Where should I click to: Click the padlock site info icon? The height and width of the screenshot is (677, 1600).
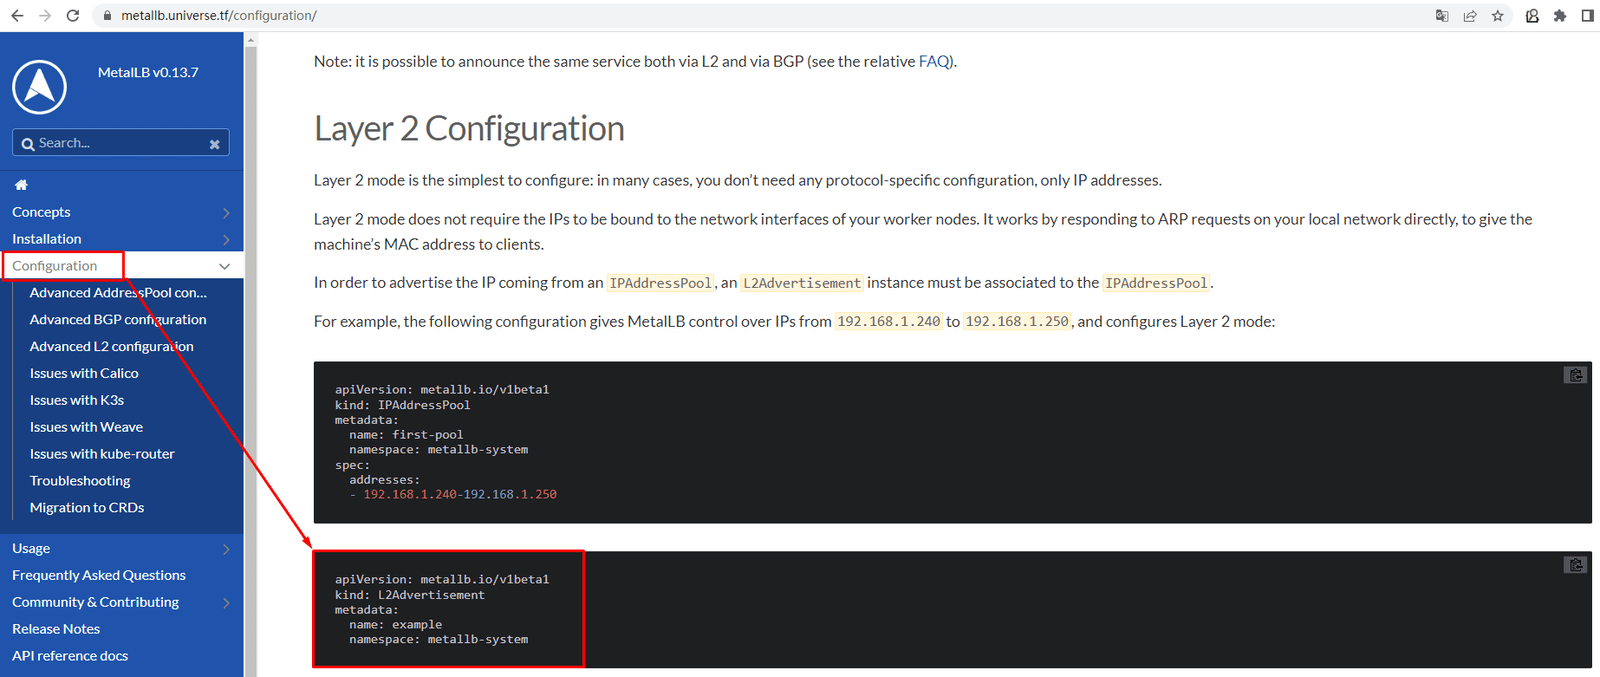[107, 16]
